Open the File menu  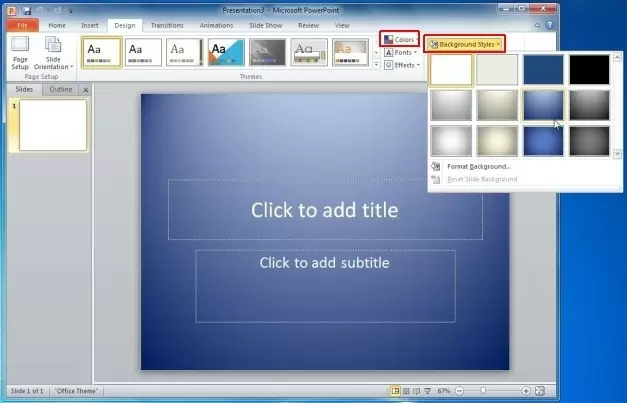tap(21, 24)
